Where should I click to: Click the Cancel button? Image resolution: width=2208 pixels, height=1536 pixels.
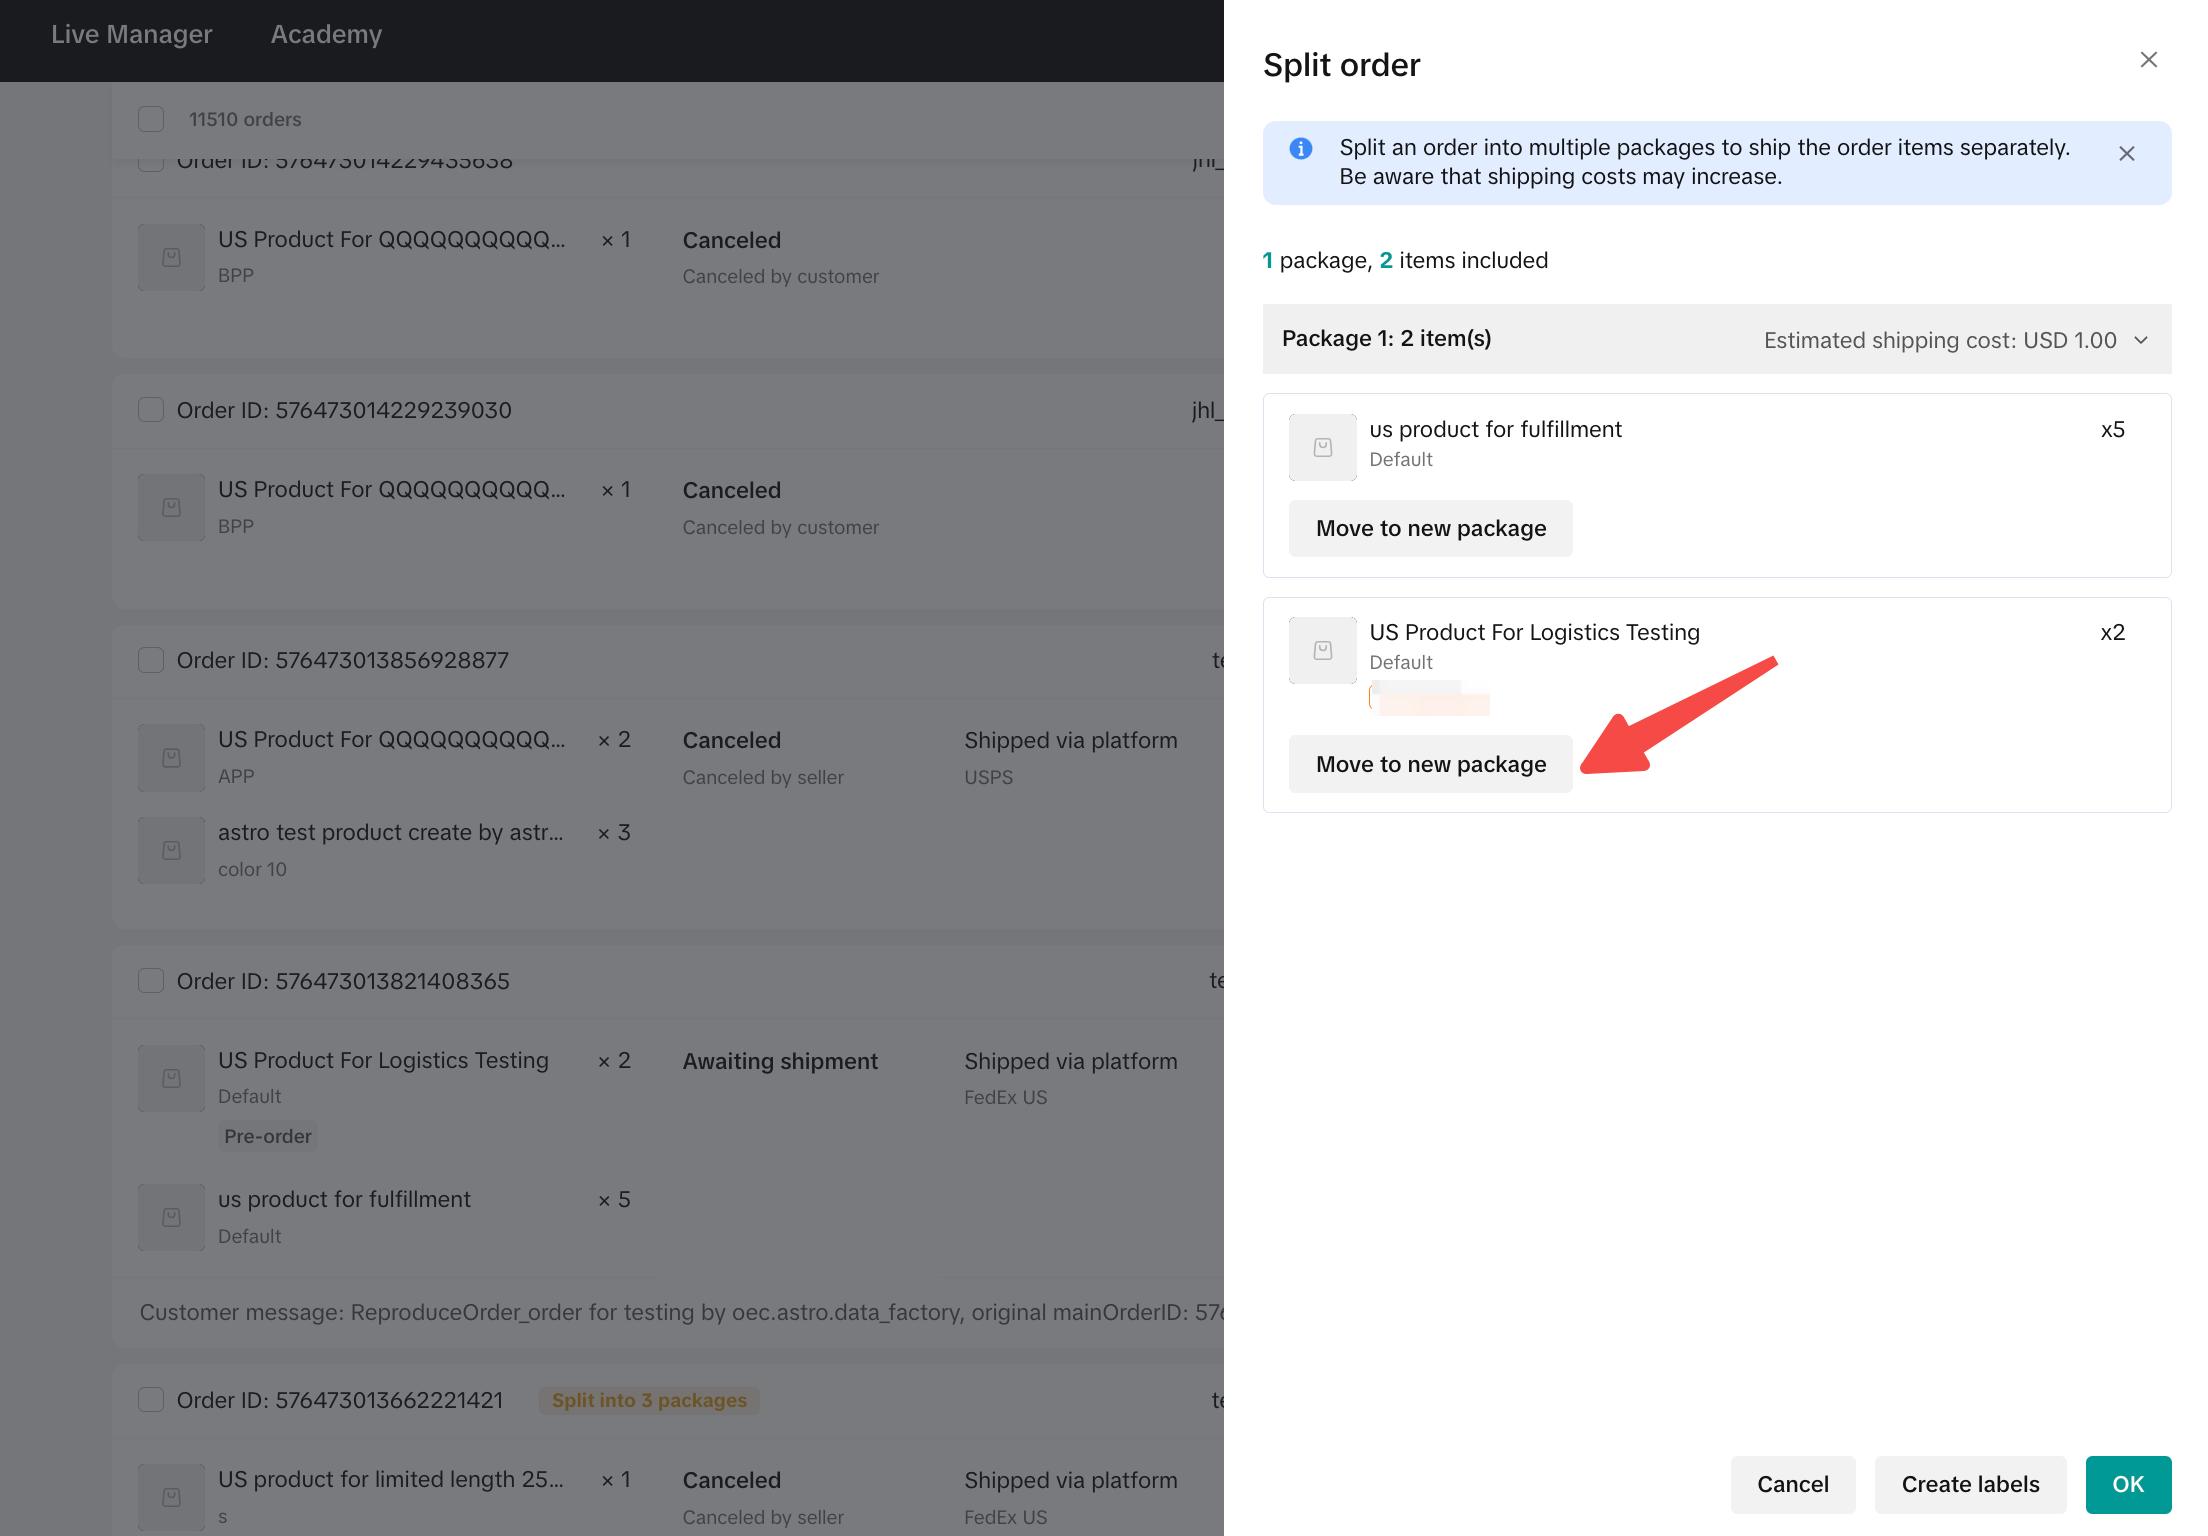pyautogui.click(x=1792, y=1485)
